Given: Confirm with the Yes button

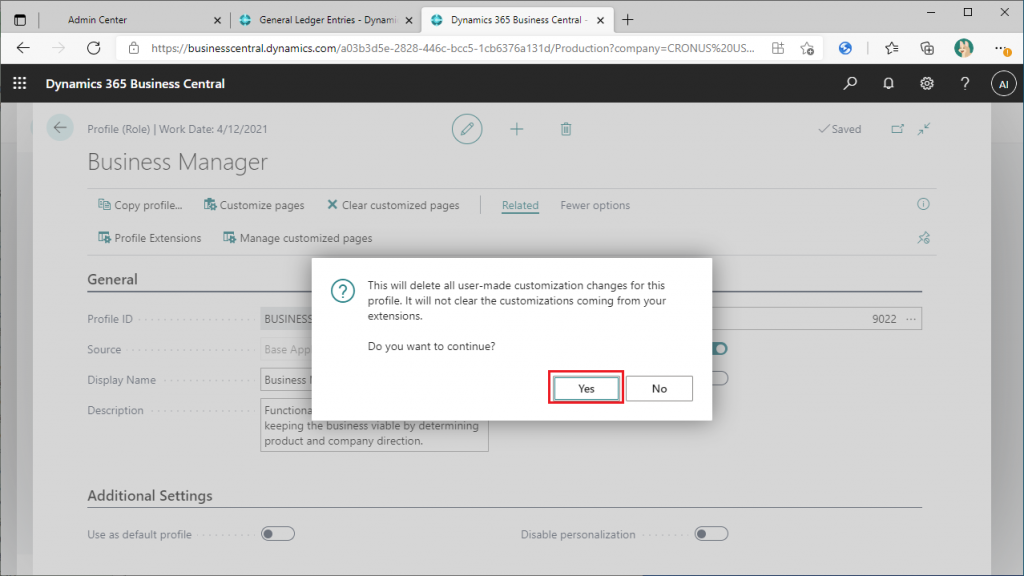Looking at the screenshot, I should click(x=586, y=389).
